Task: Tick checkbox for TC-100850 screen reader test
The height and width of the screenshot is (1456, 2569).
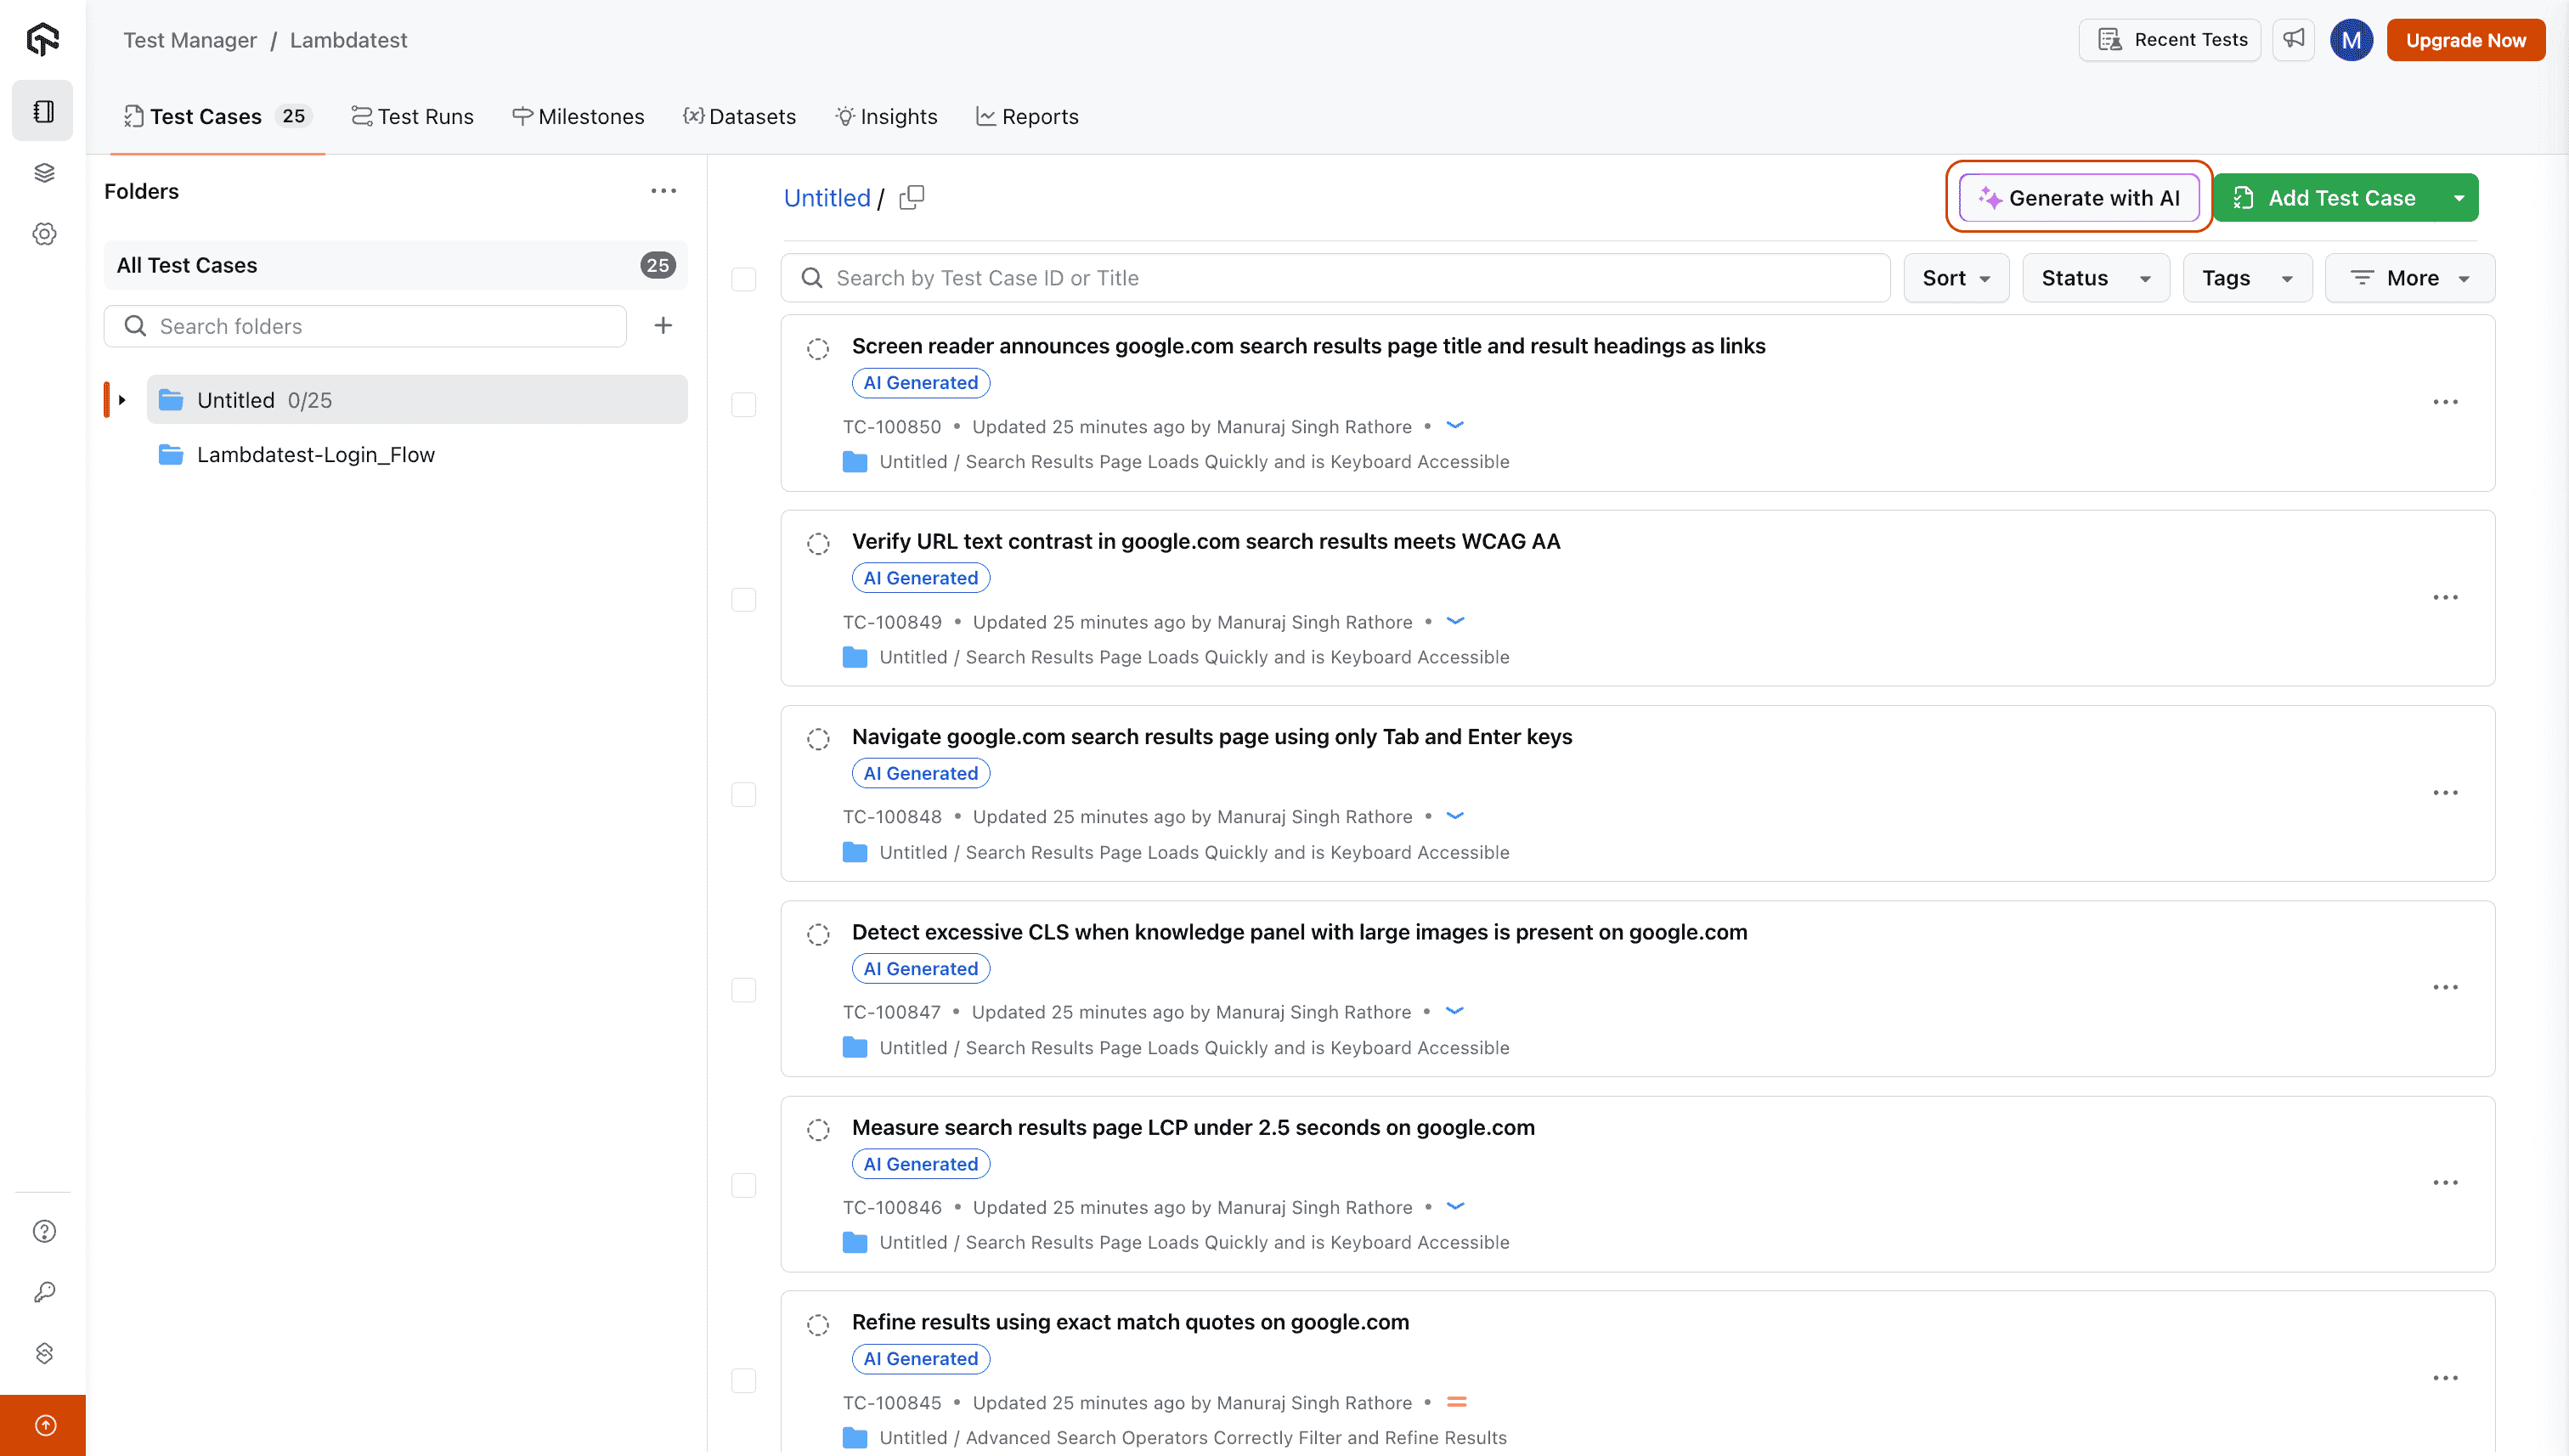Action: point(743,404)
